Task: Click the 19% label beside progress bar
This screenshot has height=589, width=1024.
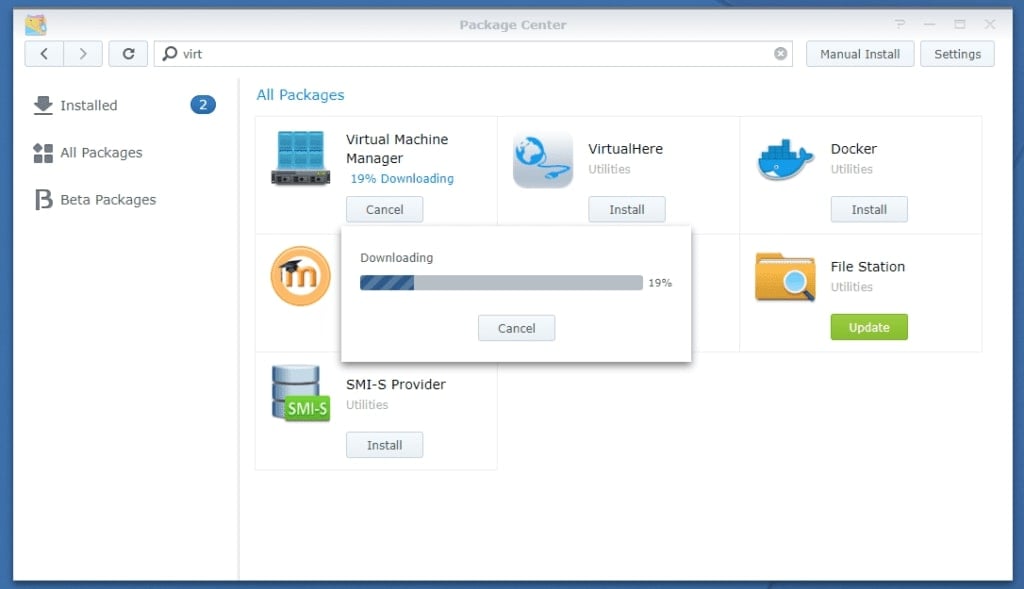Action: point(660,283)
